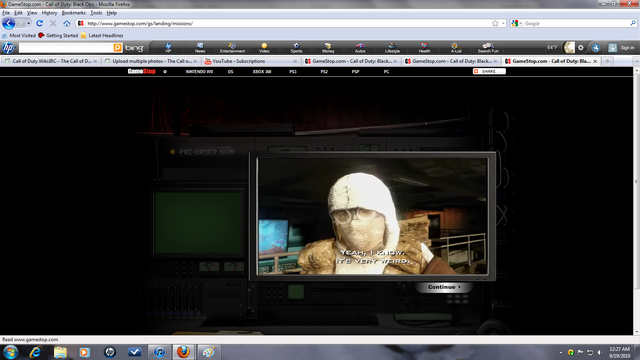Open the Edit menu
The height and width of the screenshot is (360, 640).
pyautogui.click(x=18, y=13)
